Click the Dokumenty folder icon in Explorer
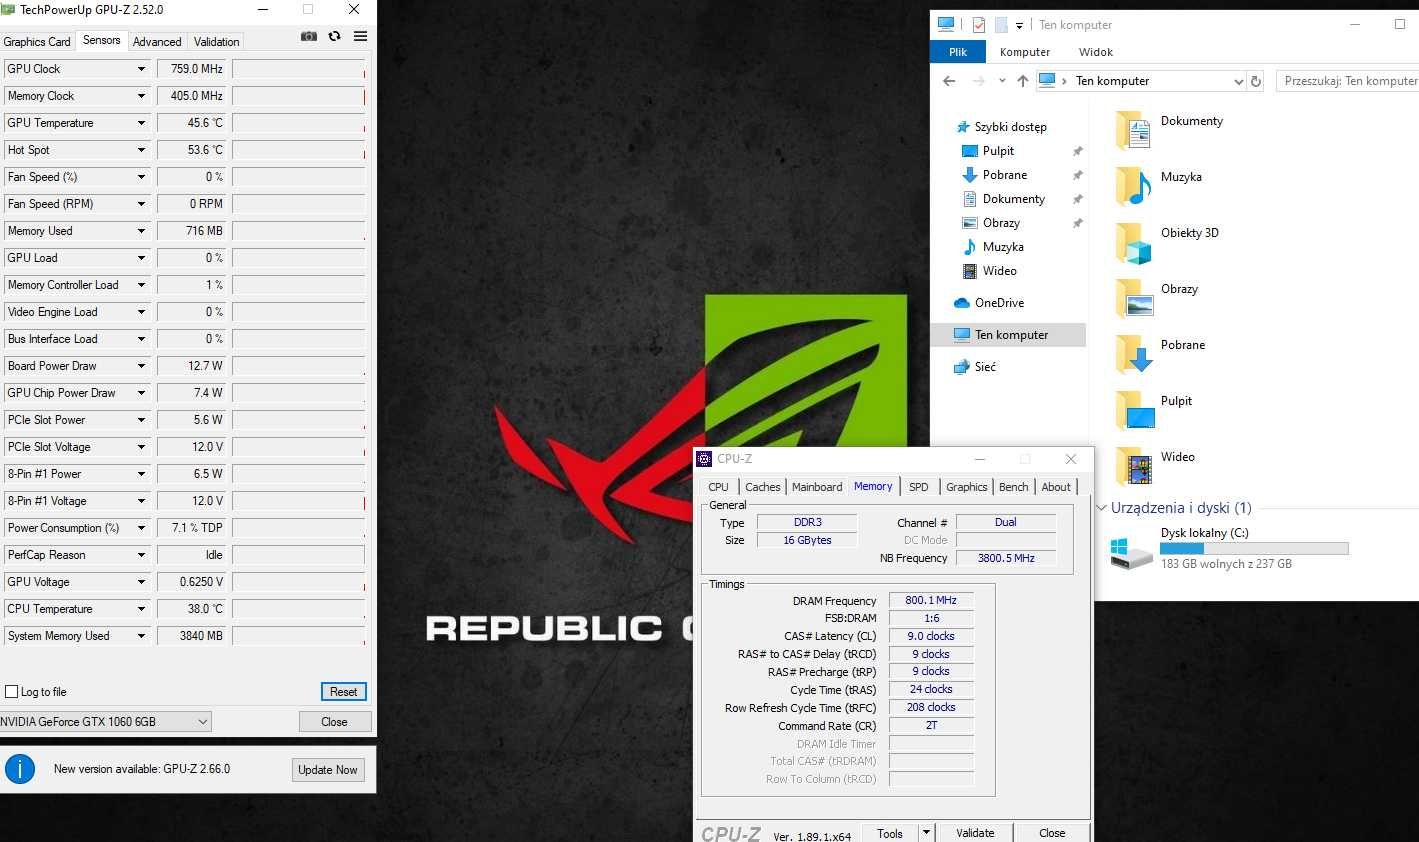This screenshot has width=1419, height=842. [x=1133, y=130]
